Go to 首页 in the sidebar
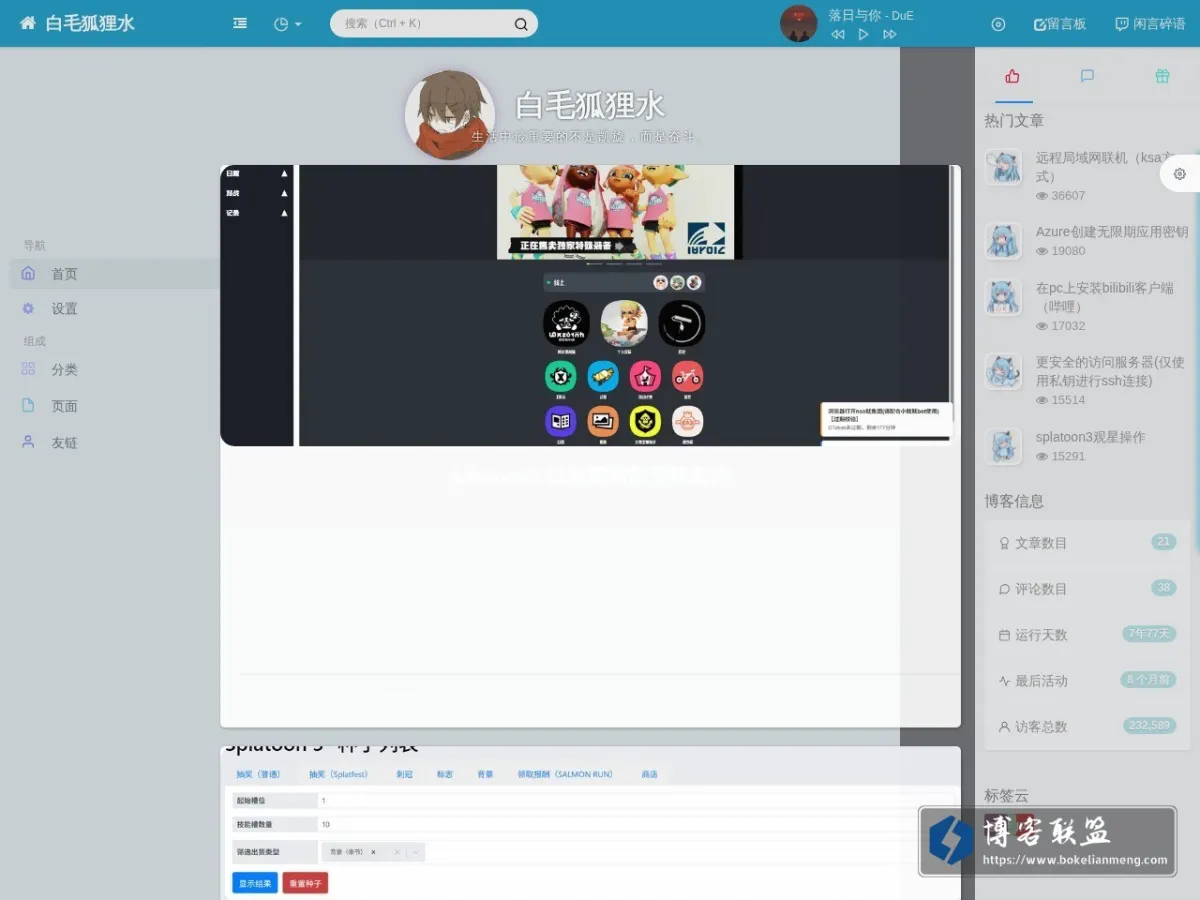1200x900 pixels. pos(115,274)
